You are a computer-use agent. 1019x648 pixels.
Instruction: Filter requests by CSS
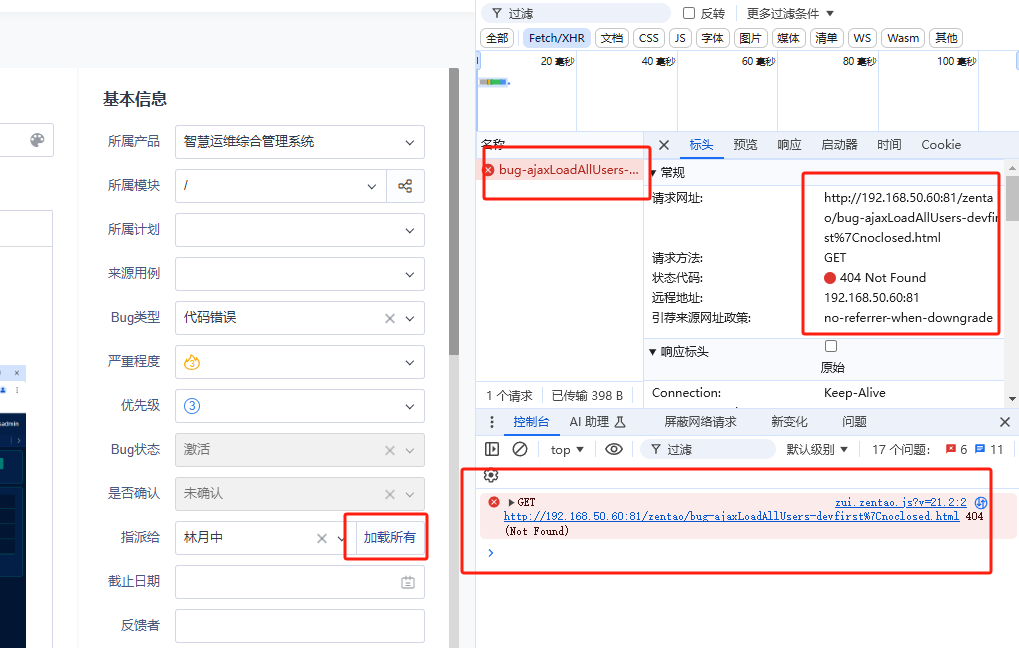pyautogui.click(x=649, y=38)
